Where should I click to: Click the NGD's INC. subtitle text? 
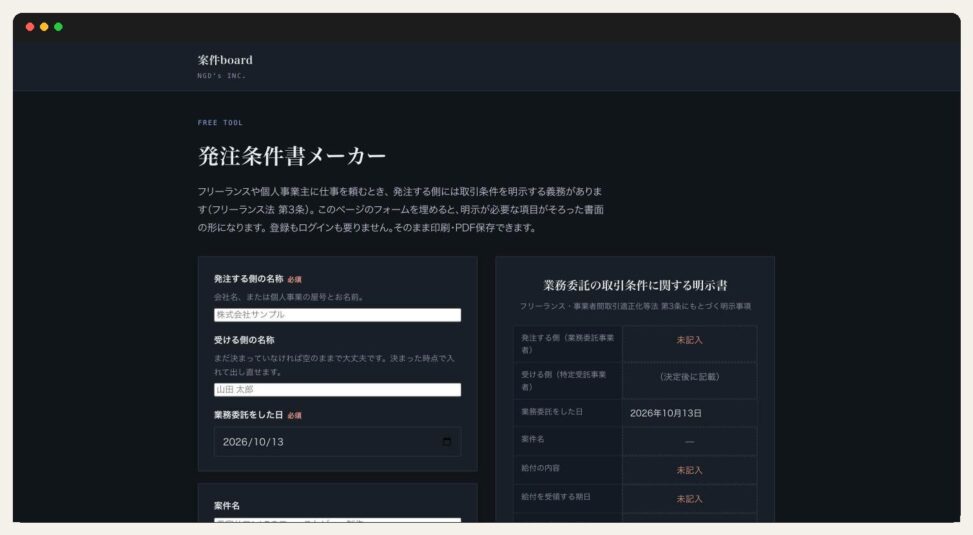222,76
